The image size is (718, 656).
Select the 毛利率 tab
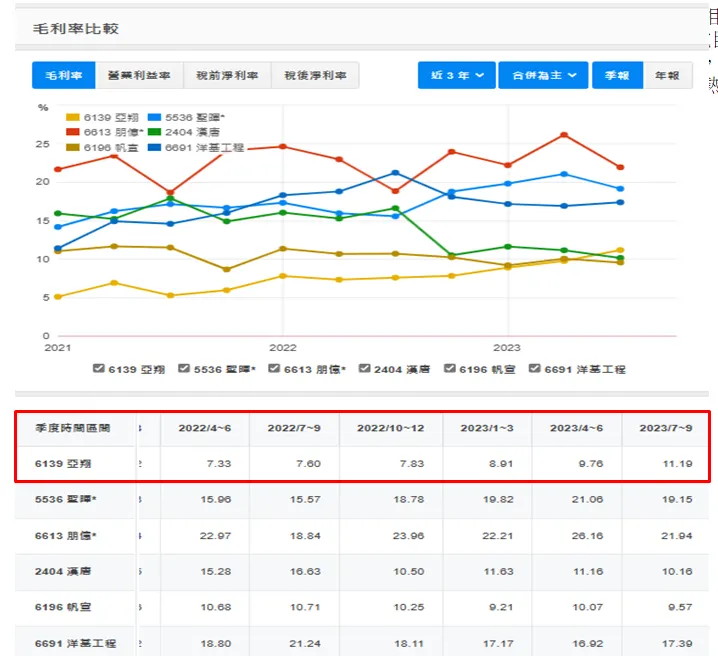(64, 75)
